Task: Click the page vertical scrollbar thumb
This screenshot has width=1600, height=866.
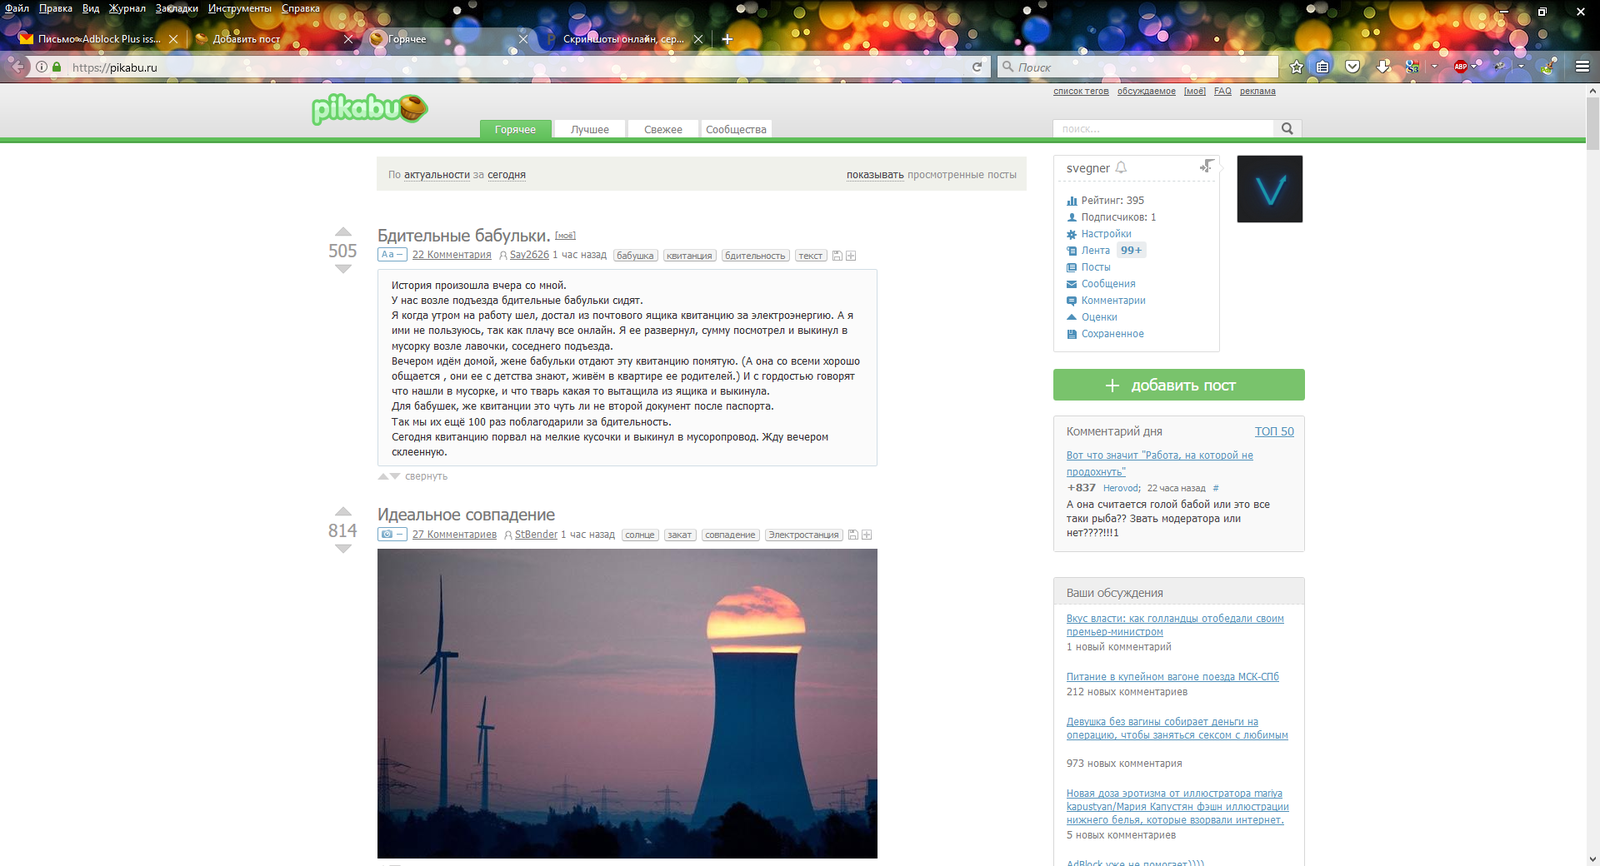Action: [x=1593, y=123]
